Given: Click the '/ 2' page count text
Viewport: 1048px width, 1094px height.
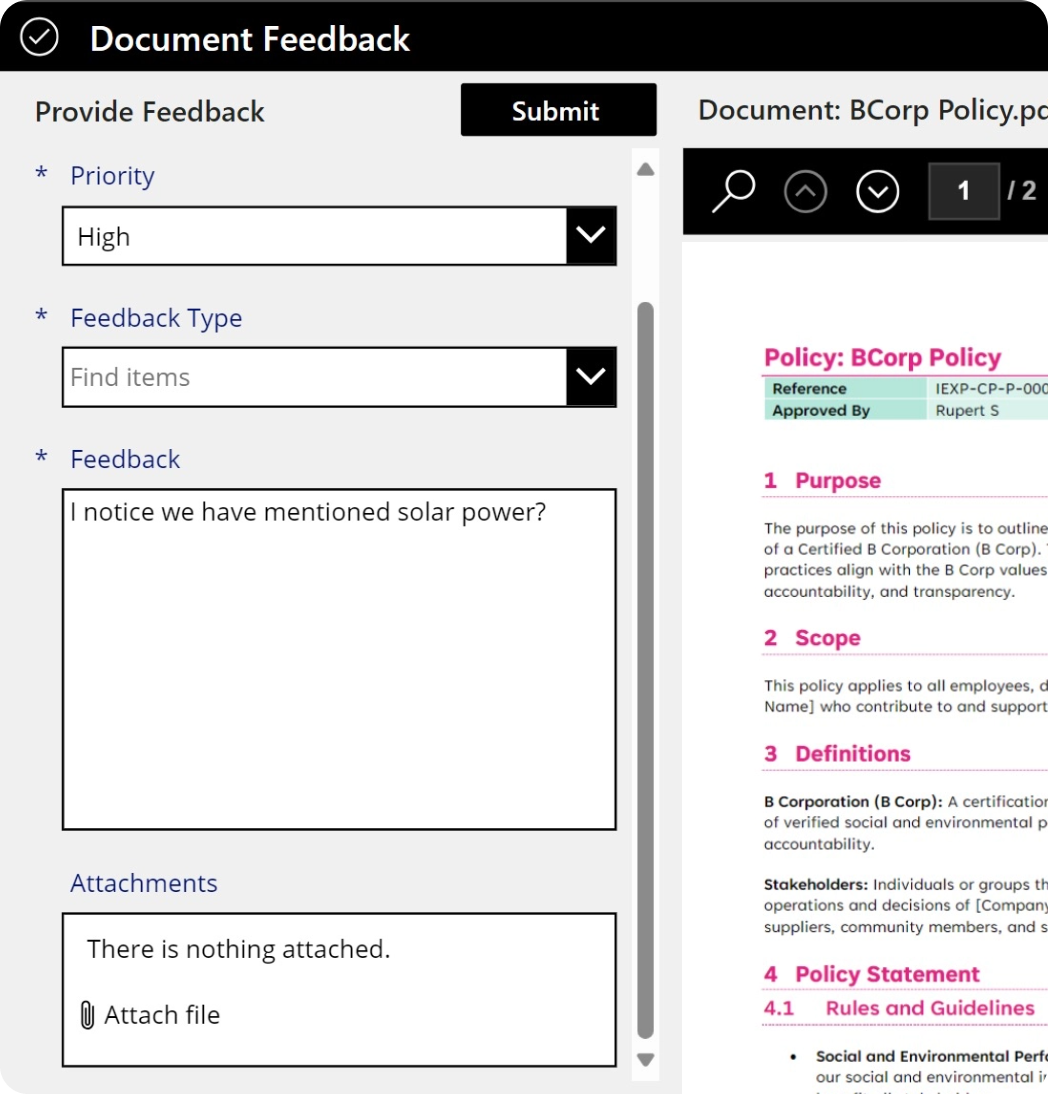Looking at the screenshot, I should coord(1021,190).
